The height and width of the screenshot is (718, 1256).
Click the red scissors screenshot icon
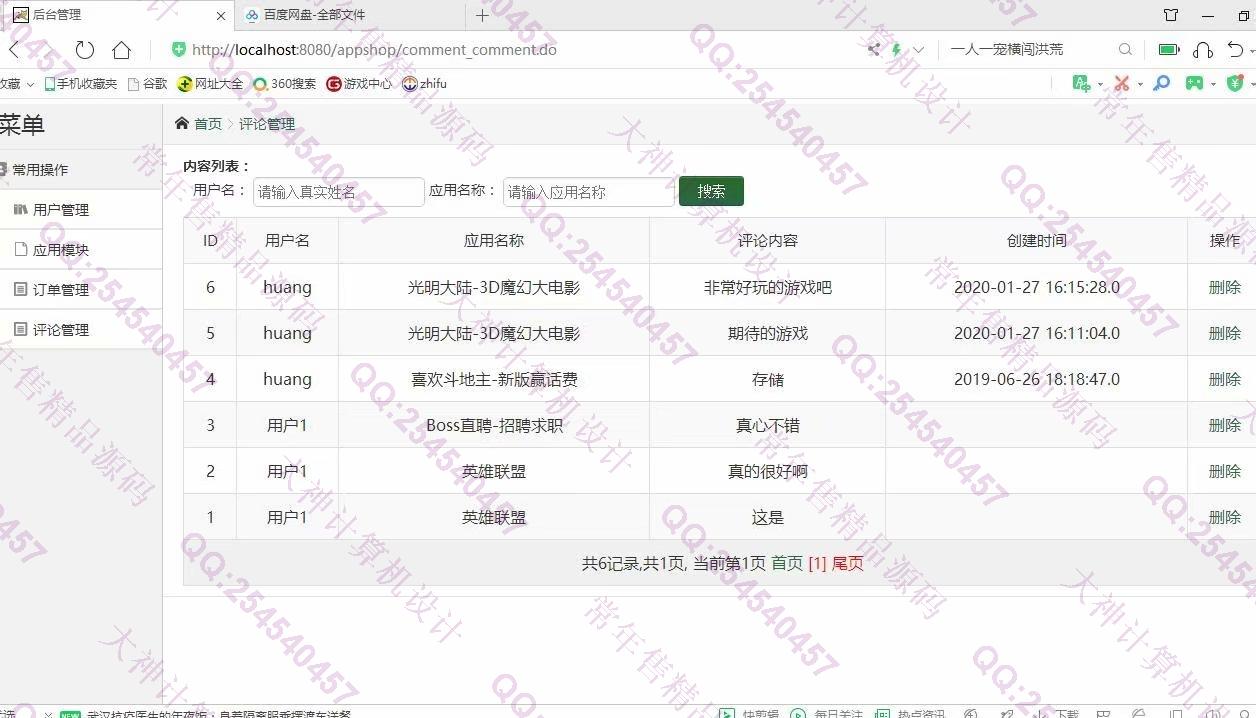click(1122, 84)
